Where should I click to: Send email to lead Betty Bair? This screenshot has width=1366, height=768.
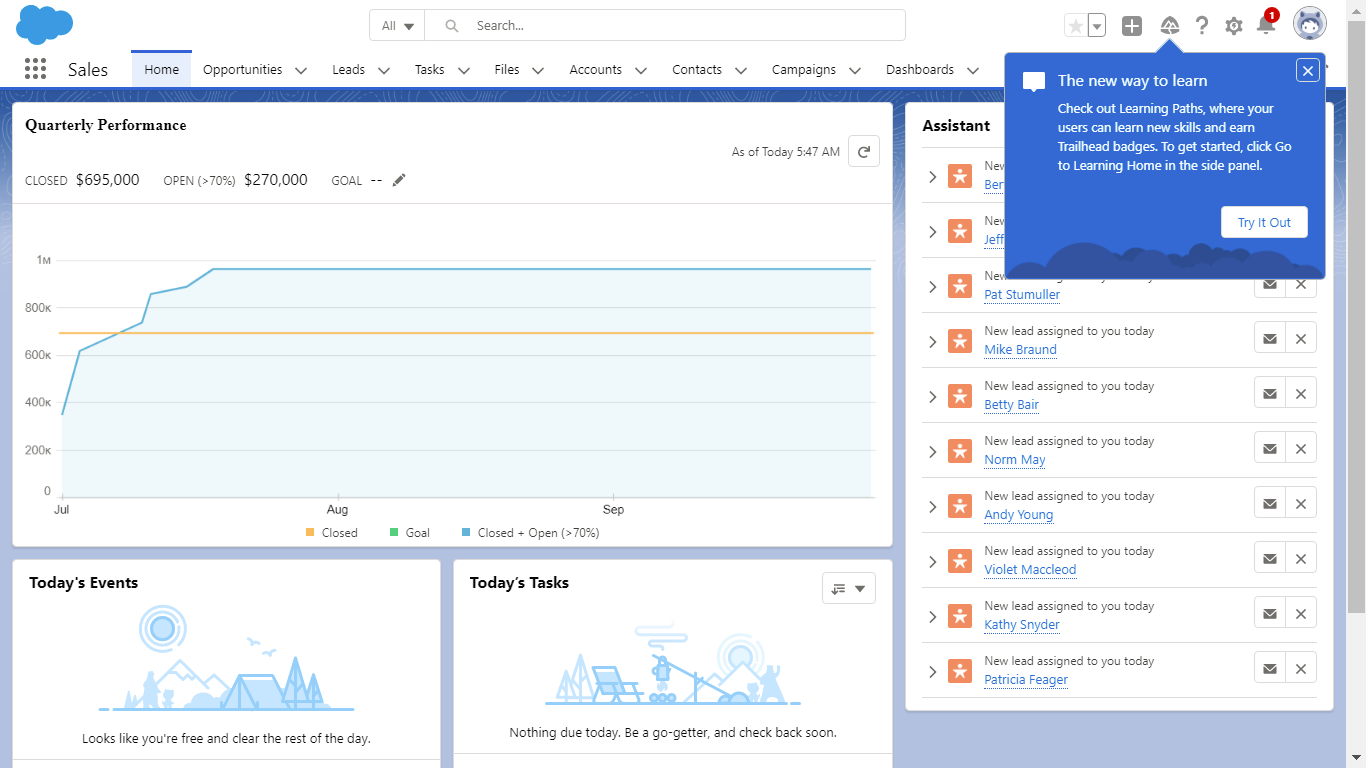[x=1270, y=393]
